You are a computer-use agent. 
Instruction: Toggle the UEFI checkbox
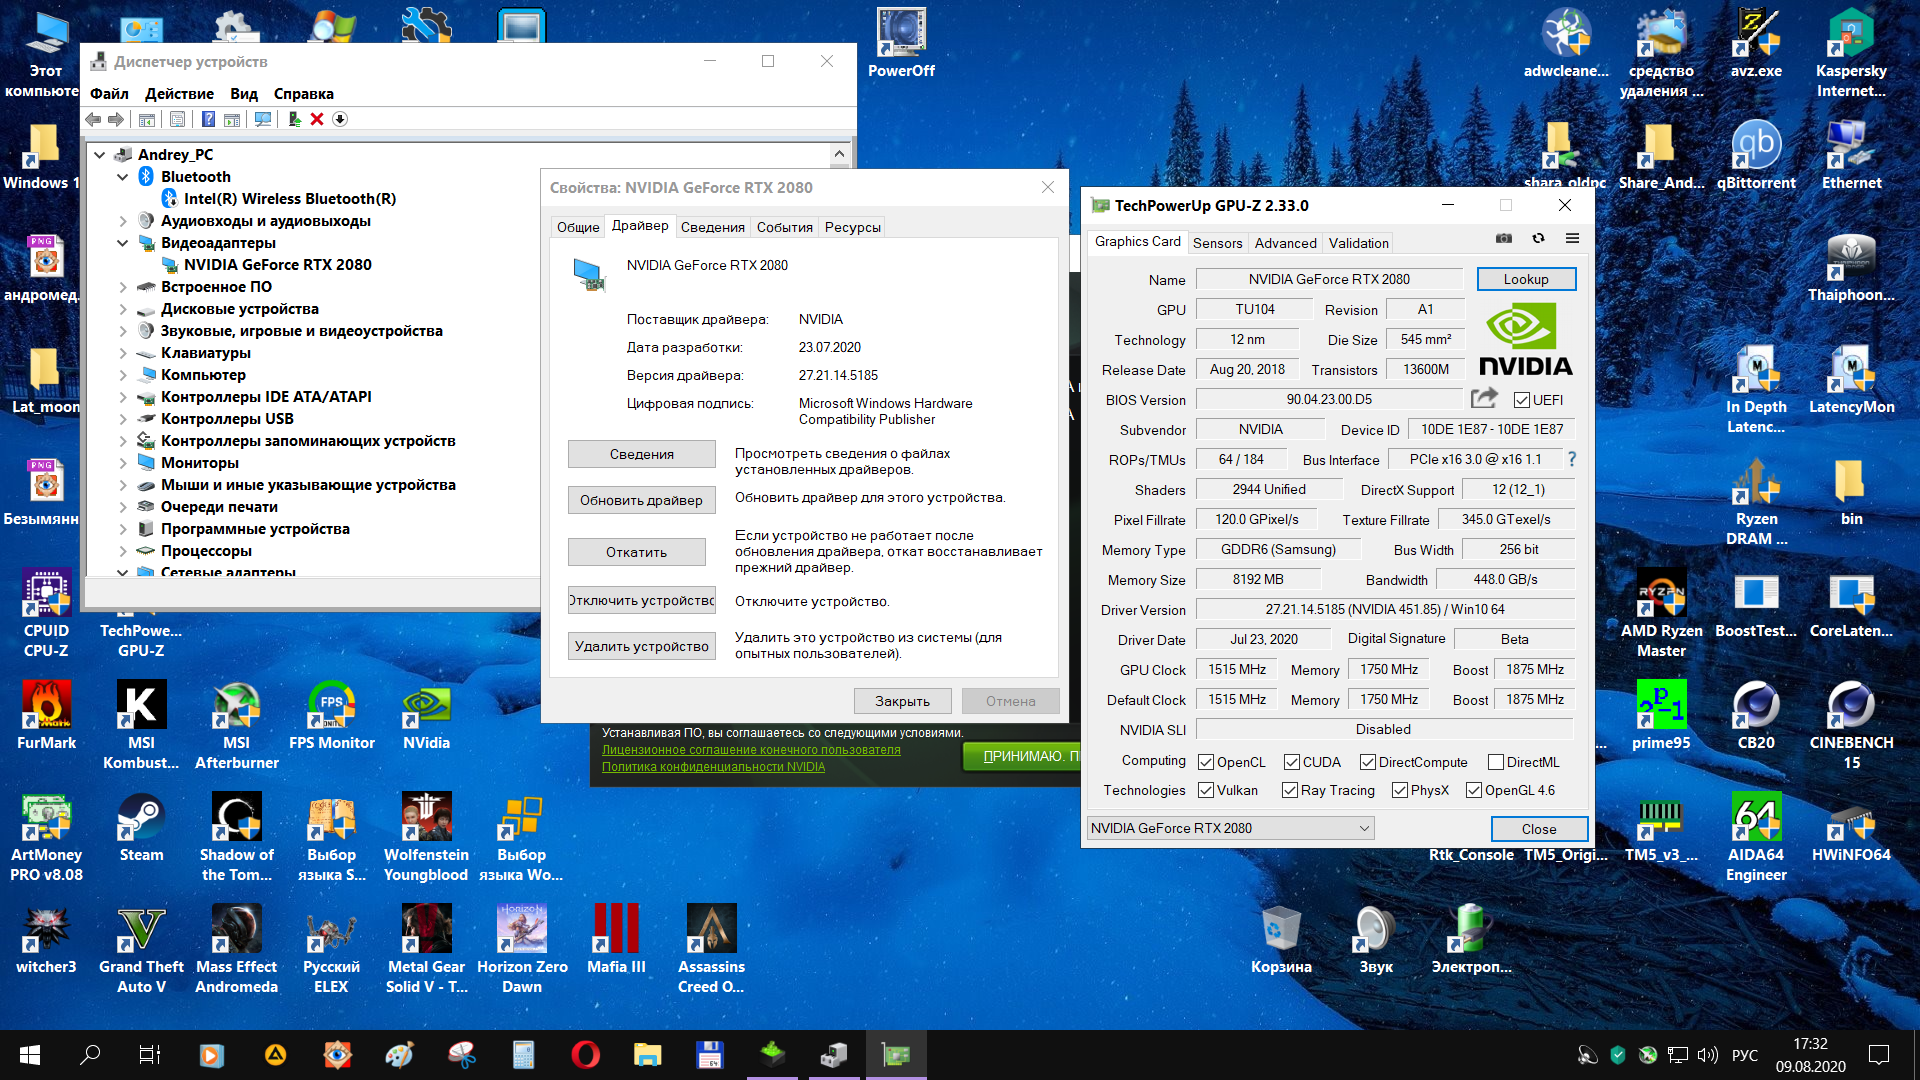point(1522,400)
